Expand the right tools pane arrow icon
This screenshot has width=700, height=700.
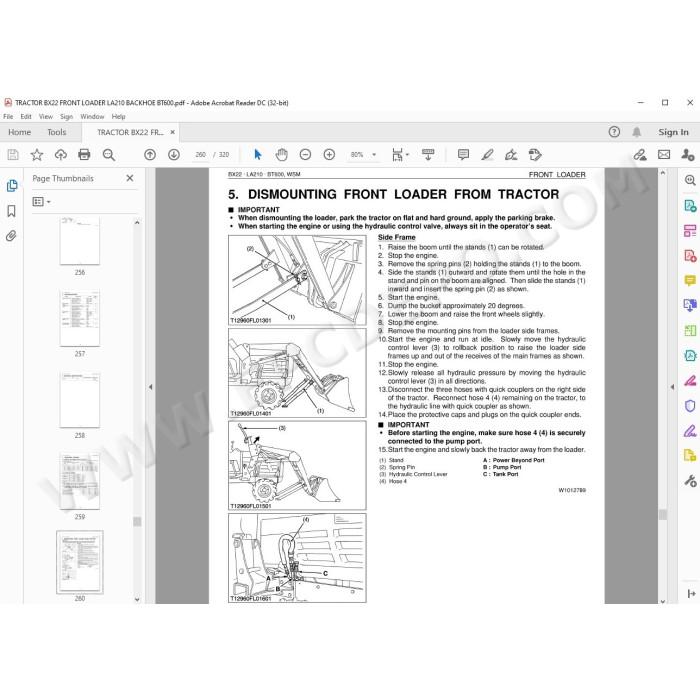tap(692, 593)
